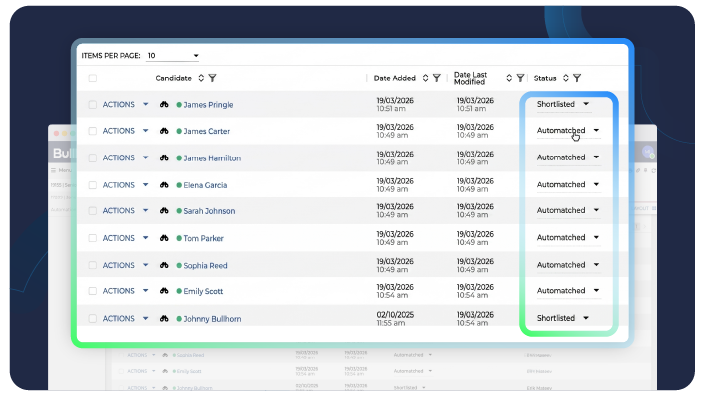Image resolution: width=705 pixels, height=396 pixels.
Task: Select James Carter row checkbox
Action: tap(93, 131)
